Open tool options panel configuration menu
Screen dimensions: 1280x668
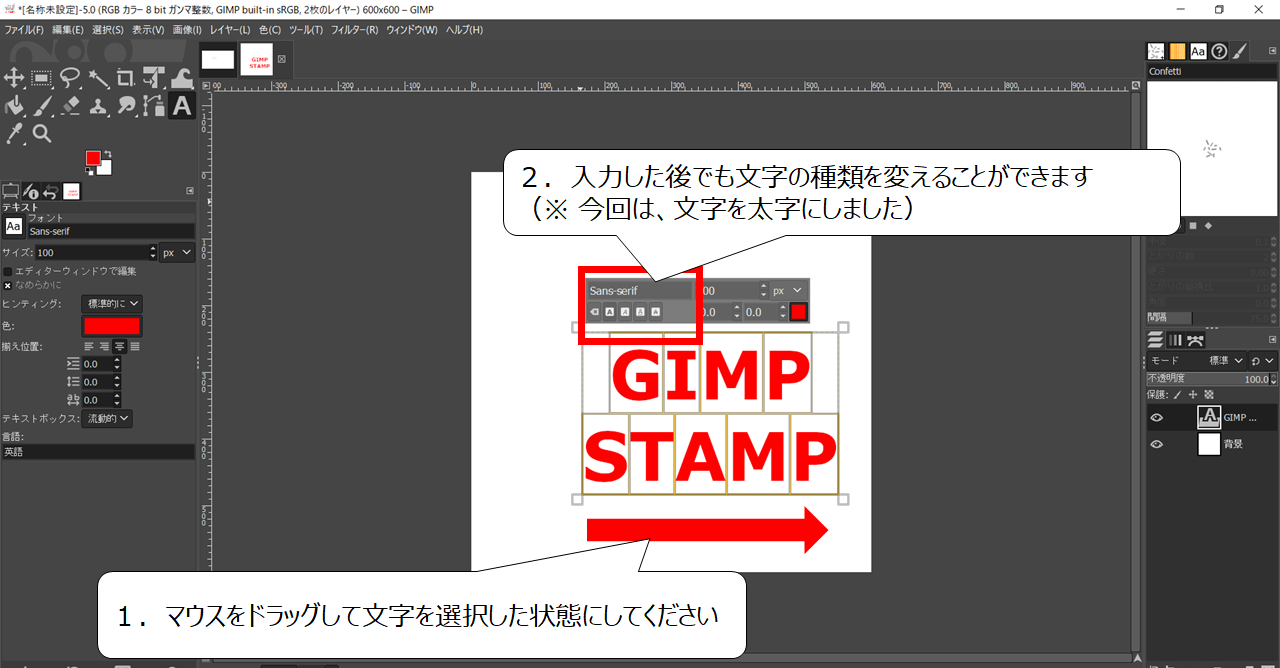190,191
